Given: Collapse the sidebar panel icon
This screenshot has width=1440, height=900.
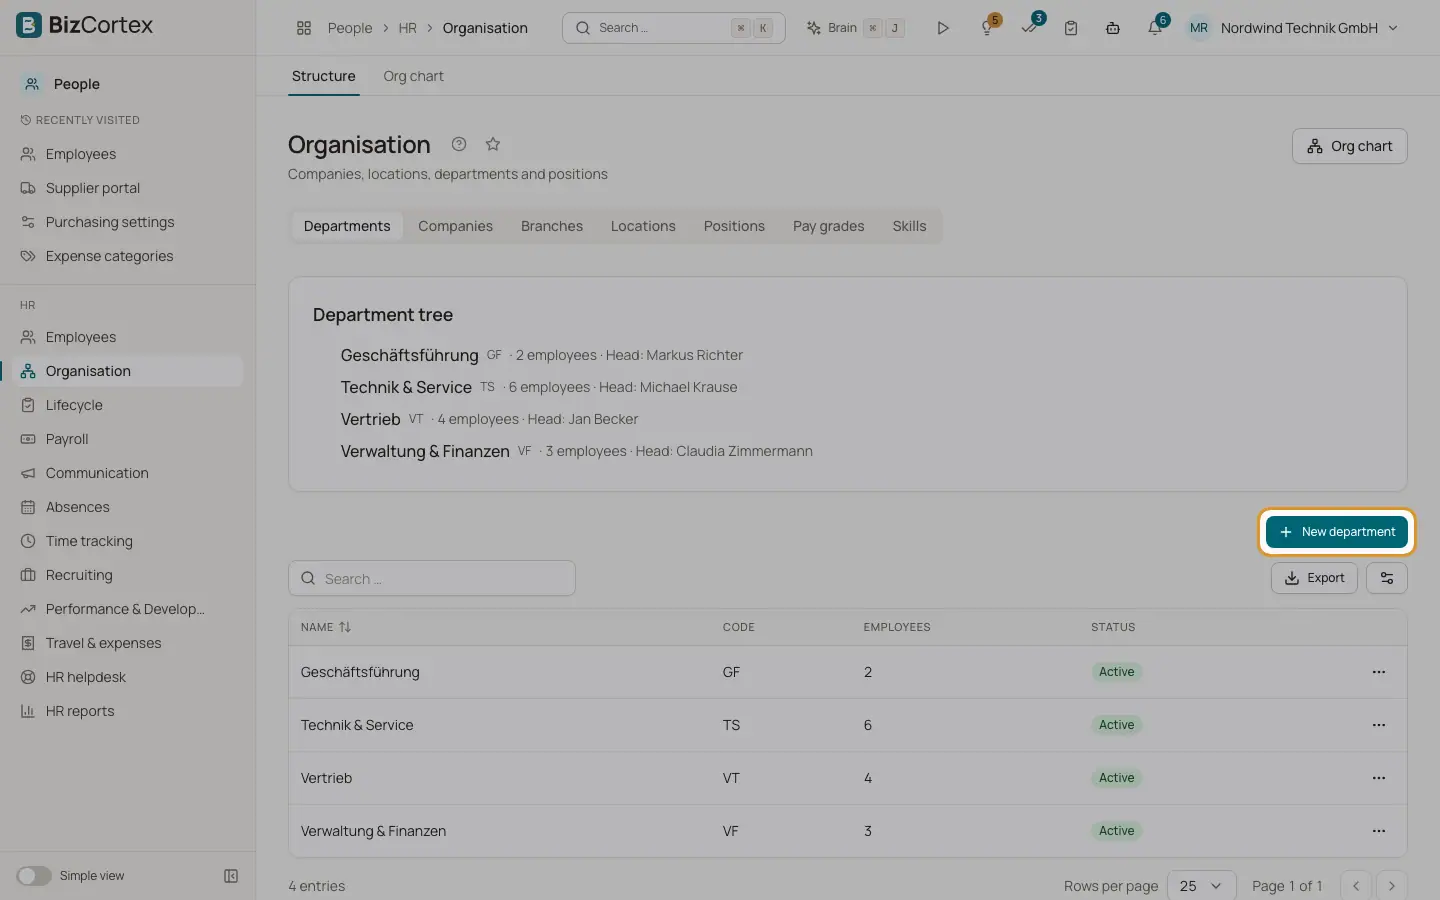Looking at the screenshot, I should [231, 876].
